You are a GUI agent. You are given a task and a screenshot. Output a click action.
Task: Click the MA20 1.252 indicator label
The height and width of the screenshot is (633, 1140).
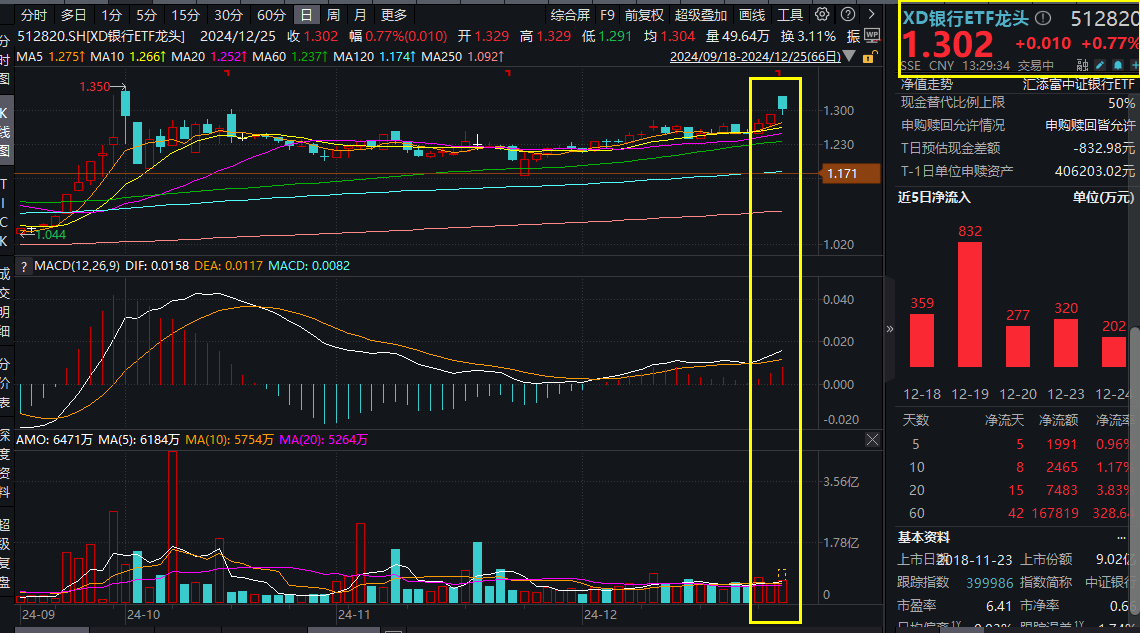[209, 57]
